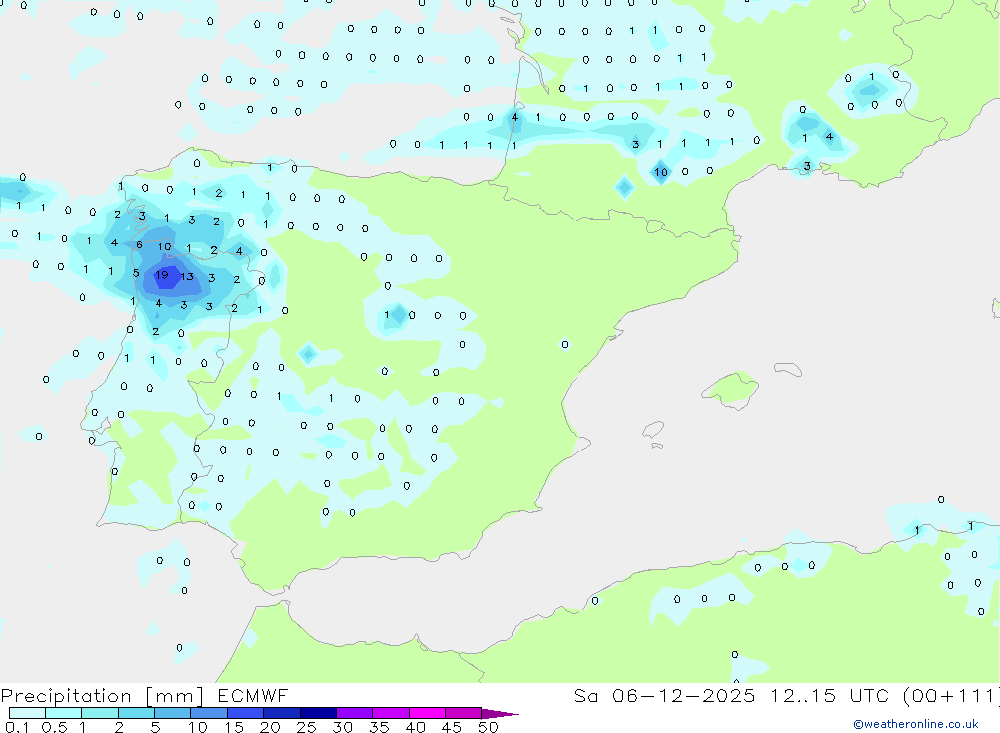The width and height of the screenshot is (1000, 733).
Task: Click the date 'Sa 06-12-2025'
Action: coord(664,695)
